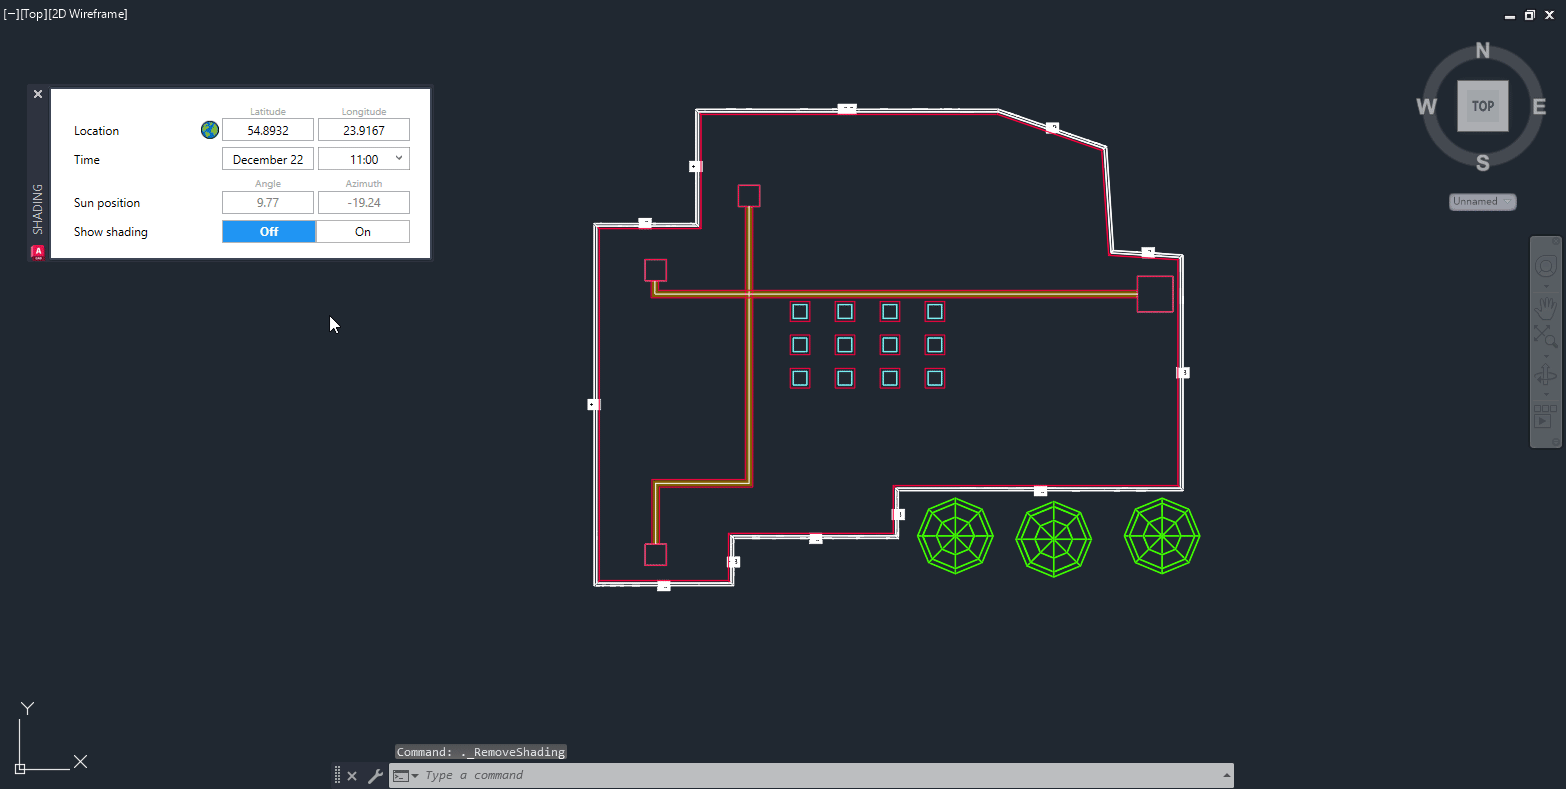Close the navigation bar with its small X

1556,241
